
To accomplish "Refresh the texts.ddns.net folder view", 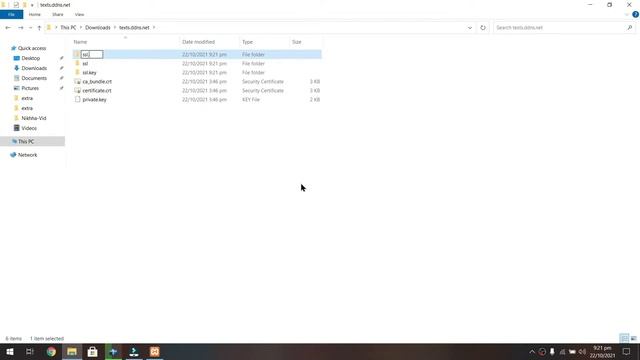I will [483, 28].
